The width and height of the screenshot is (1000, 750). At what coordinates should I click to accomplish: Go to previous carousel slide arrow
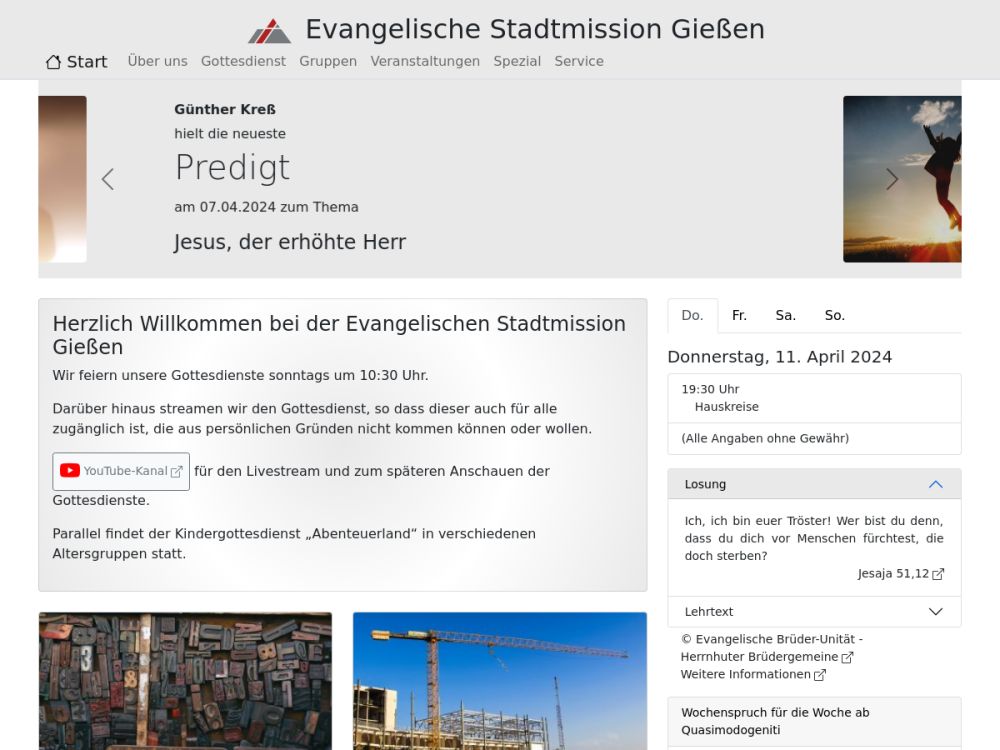point(108,179)
